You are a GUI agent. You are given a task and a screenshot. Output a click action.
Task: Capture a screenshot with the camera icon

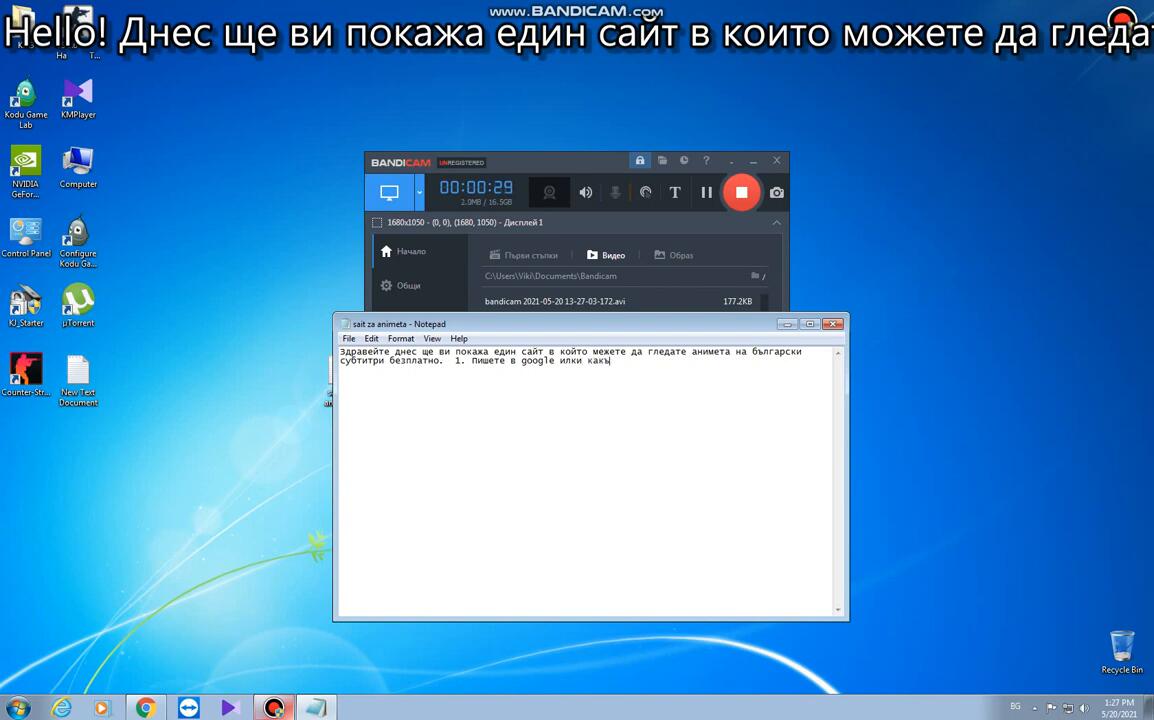pos(777,192)
